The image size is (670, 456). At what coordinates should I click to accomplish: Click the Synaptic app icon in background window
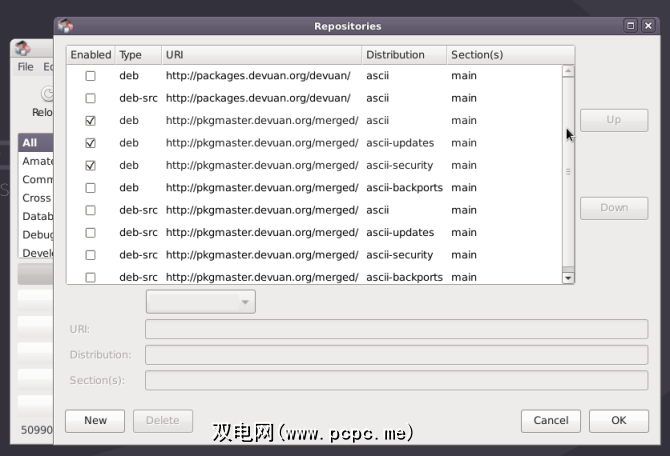22,48
